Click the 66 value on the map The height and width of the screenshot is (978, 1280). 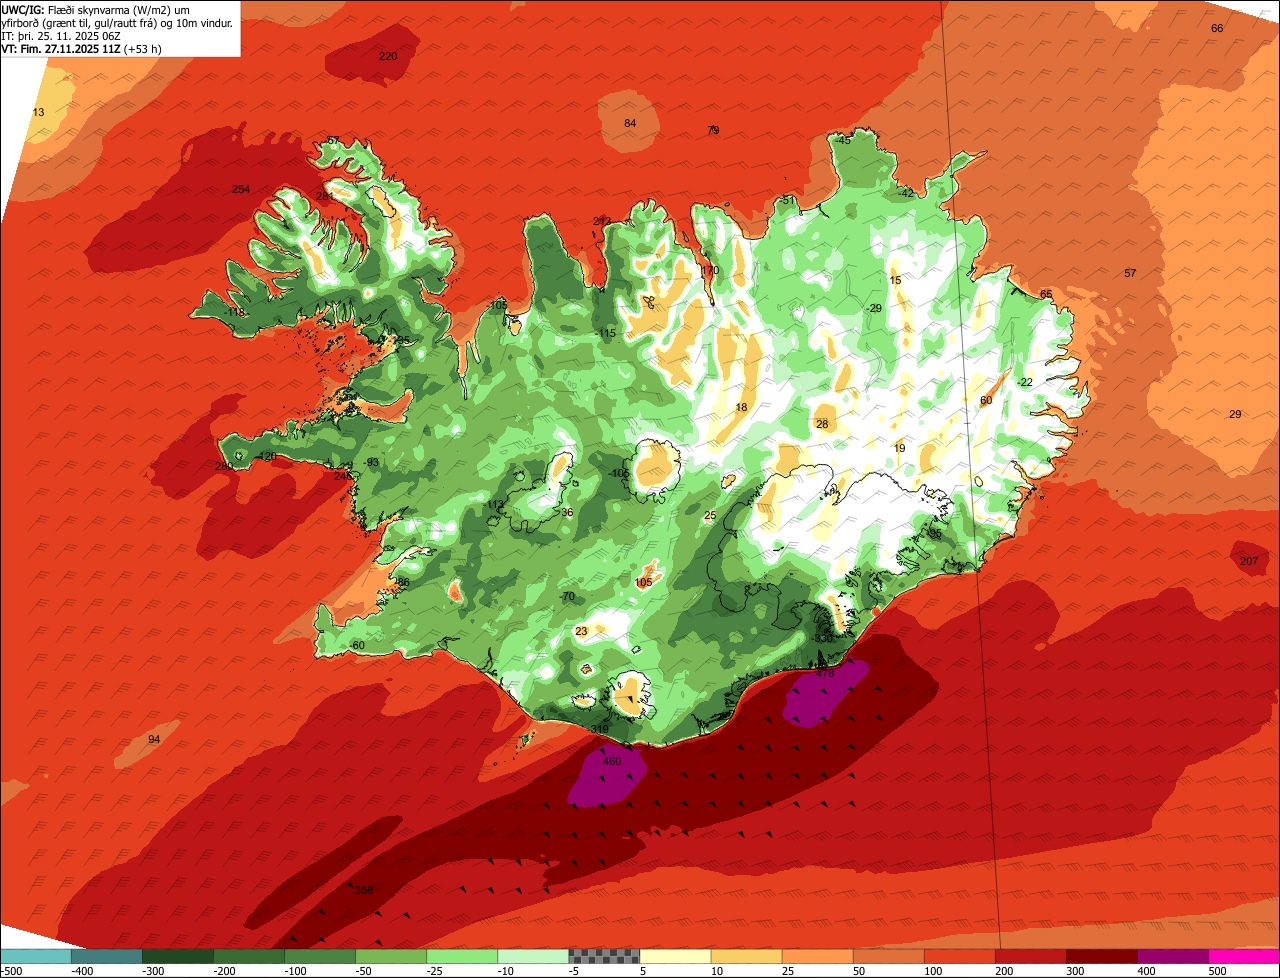click(1217, 28)
